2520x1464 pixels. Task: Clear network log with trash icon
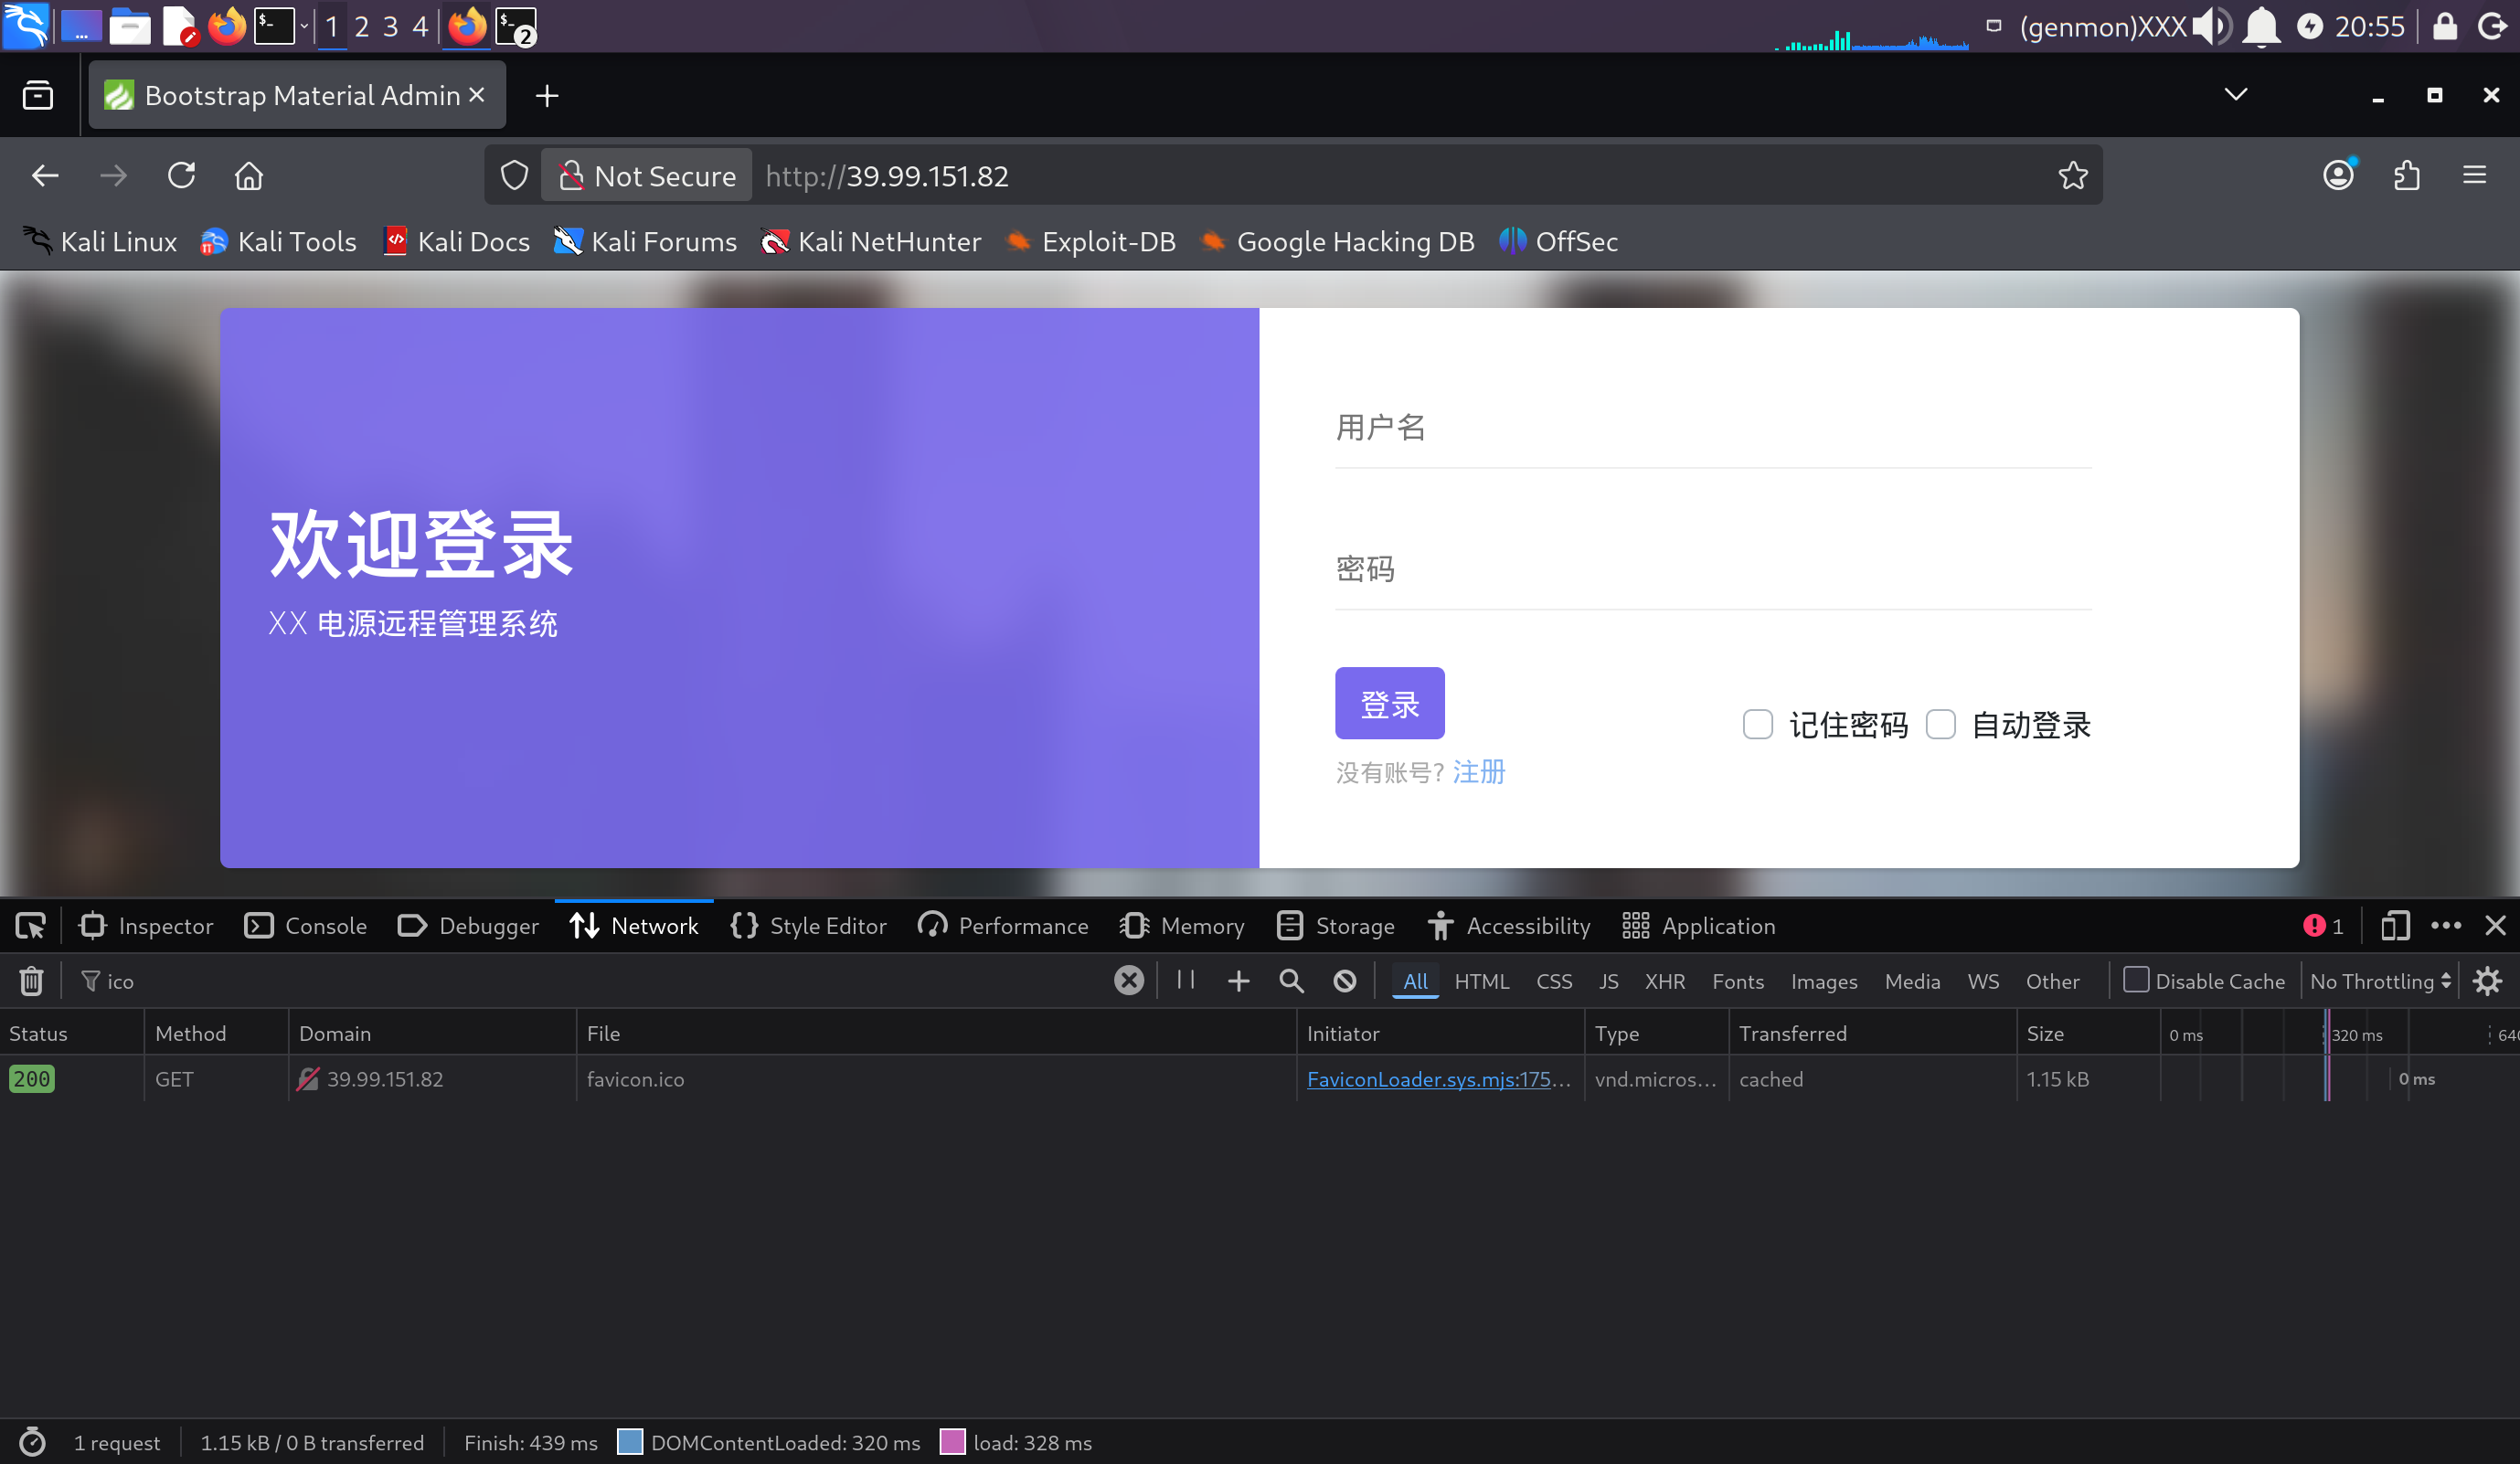pyautogui.click(x=31, y=981)
